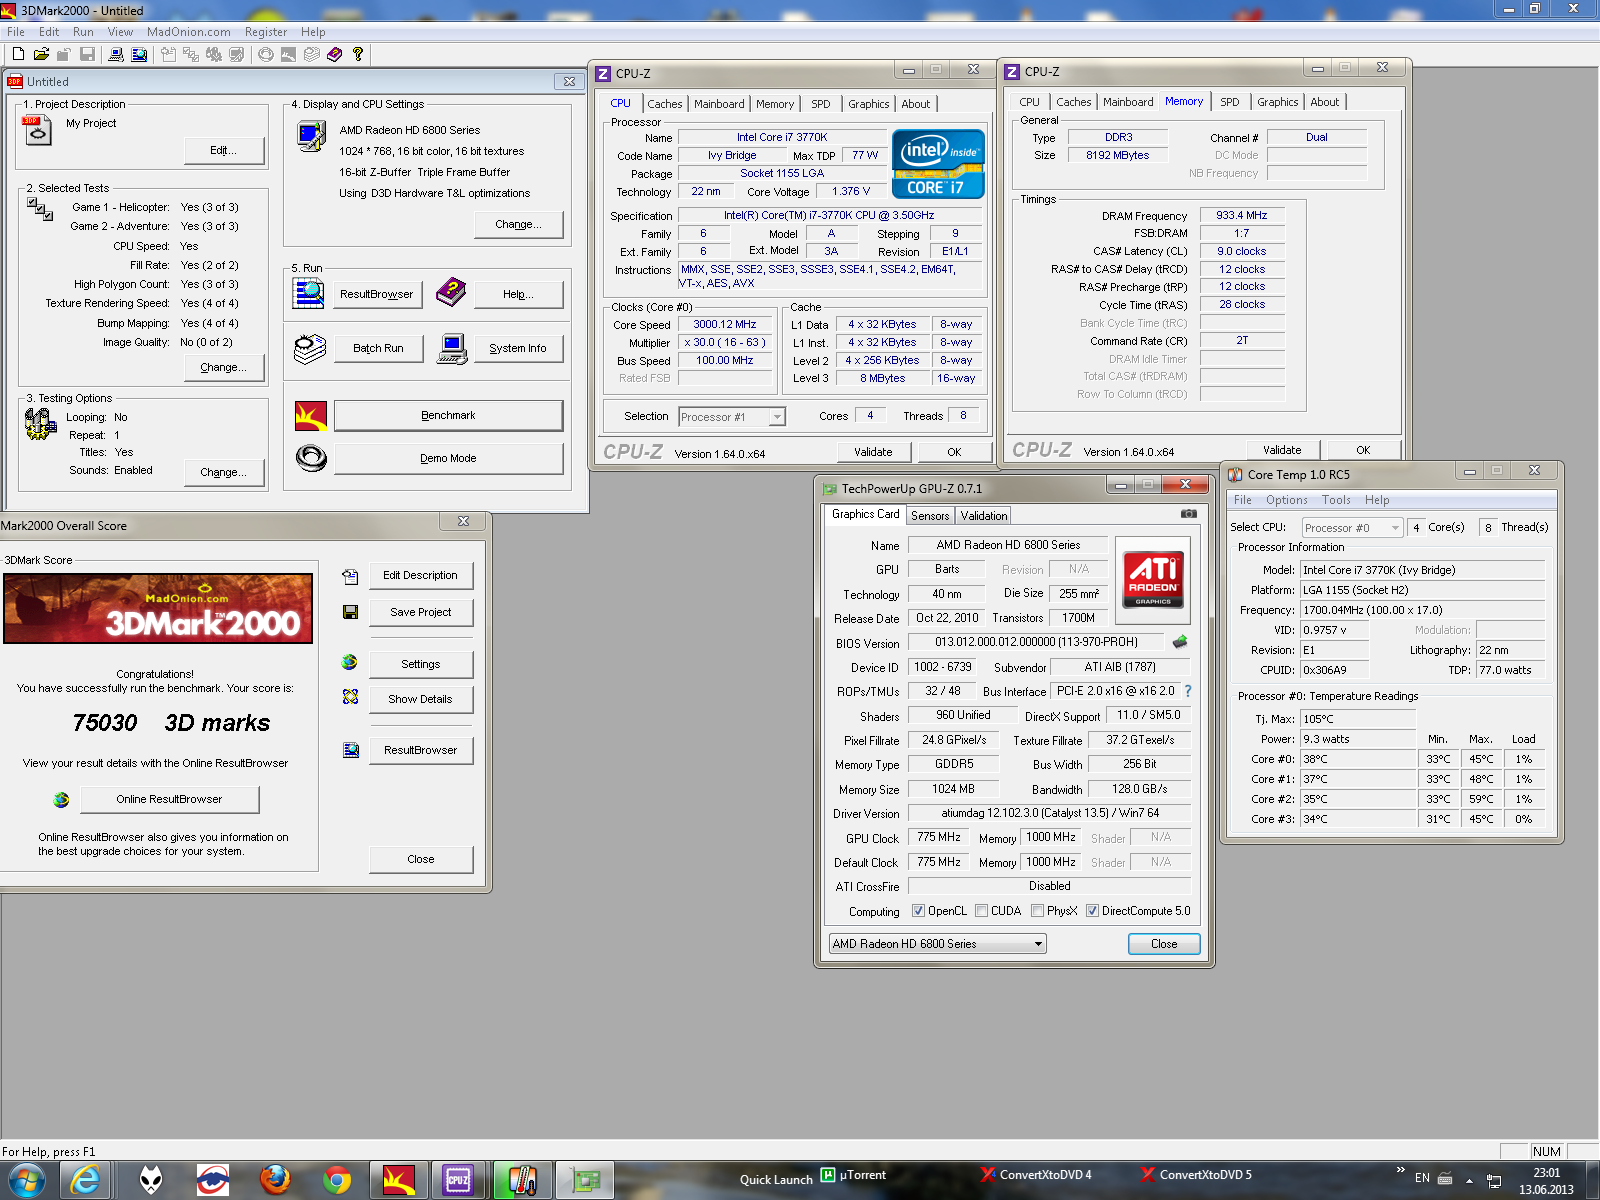Click the 3DMark2000 banner image
1600x1200 pixels.
click(x=158, y=608)
